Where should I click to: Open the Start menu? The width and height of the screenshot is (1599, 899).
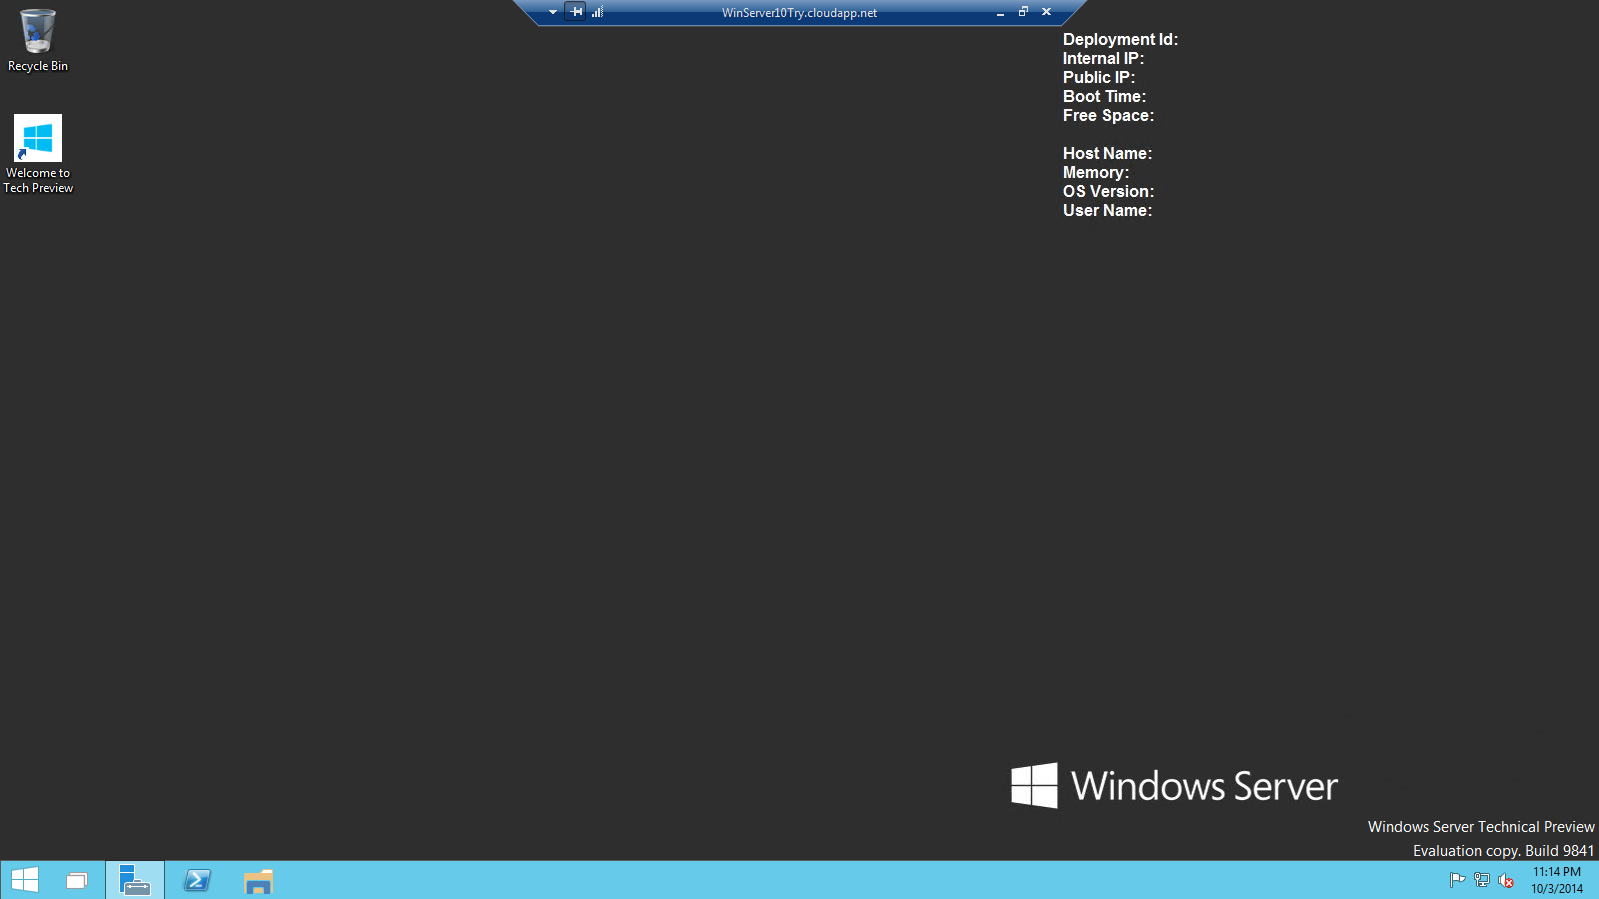(25, 880)
